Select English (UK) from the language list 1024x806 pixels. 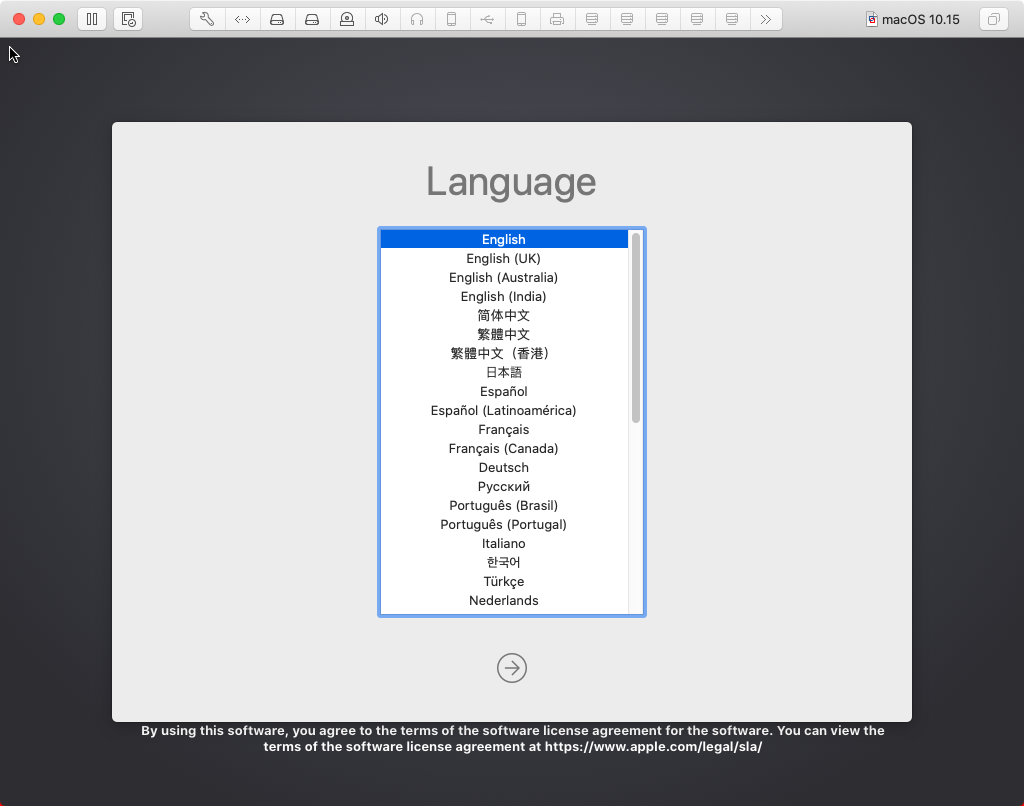click(x=503, y=258)
